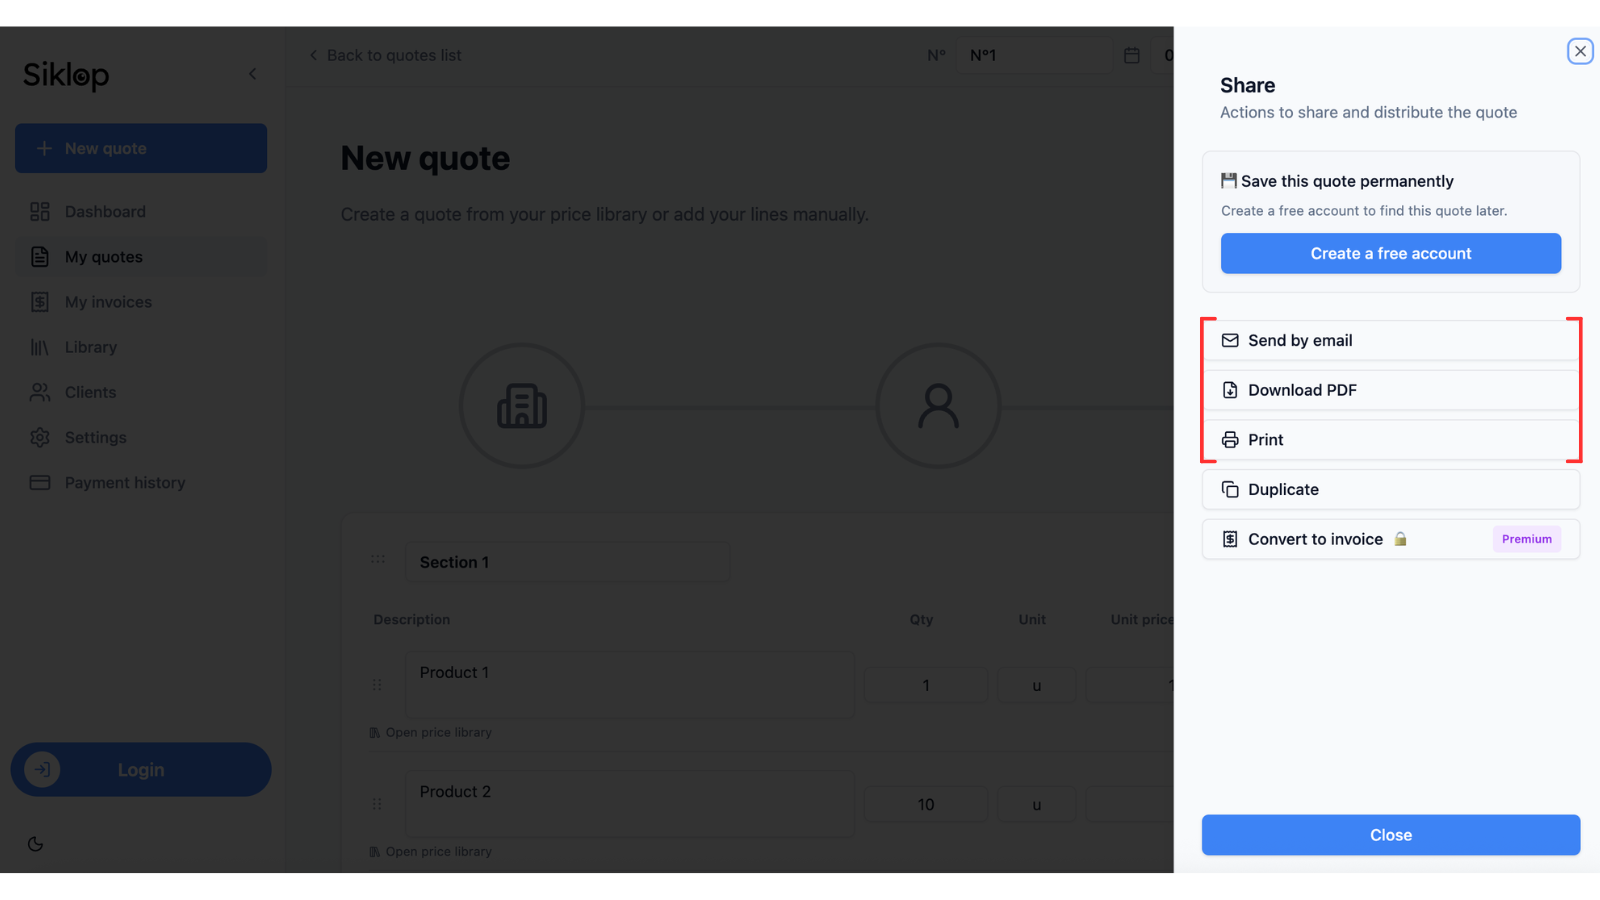This screenshot has width=1600, height=900.
Task: Go to My invoices
Action: (x=141, y=302)
